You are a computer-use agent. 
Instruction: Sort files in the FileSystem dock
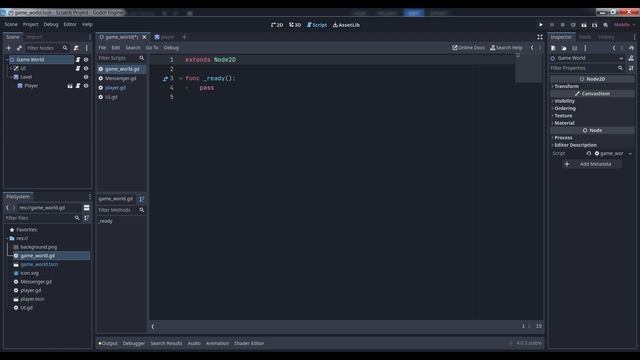point(87,218)
